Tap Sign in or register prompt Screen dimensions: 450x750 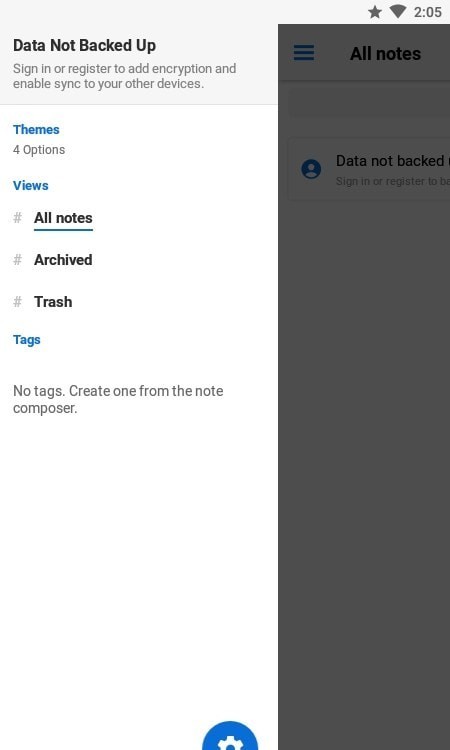pyautogui.click(x=124, y=76)
